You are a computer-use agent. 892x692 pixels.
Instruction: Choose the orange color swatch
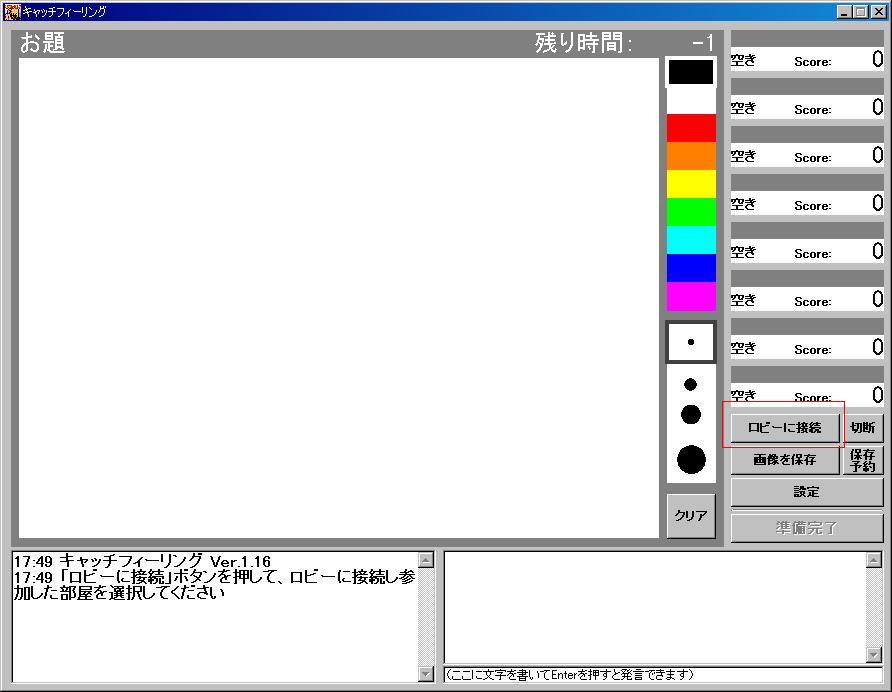(x=691, y=156)
